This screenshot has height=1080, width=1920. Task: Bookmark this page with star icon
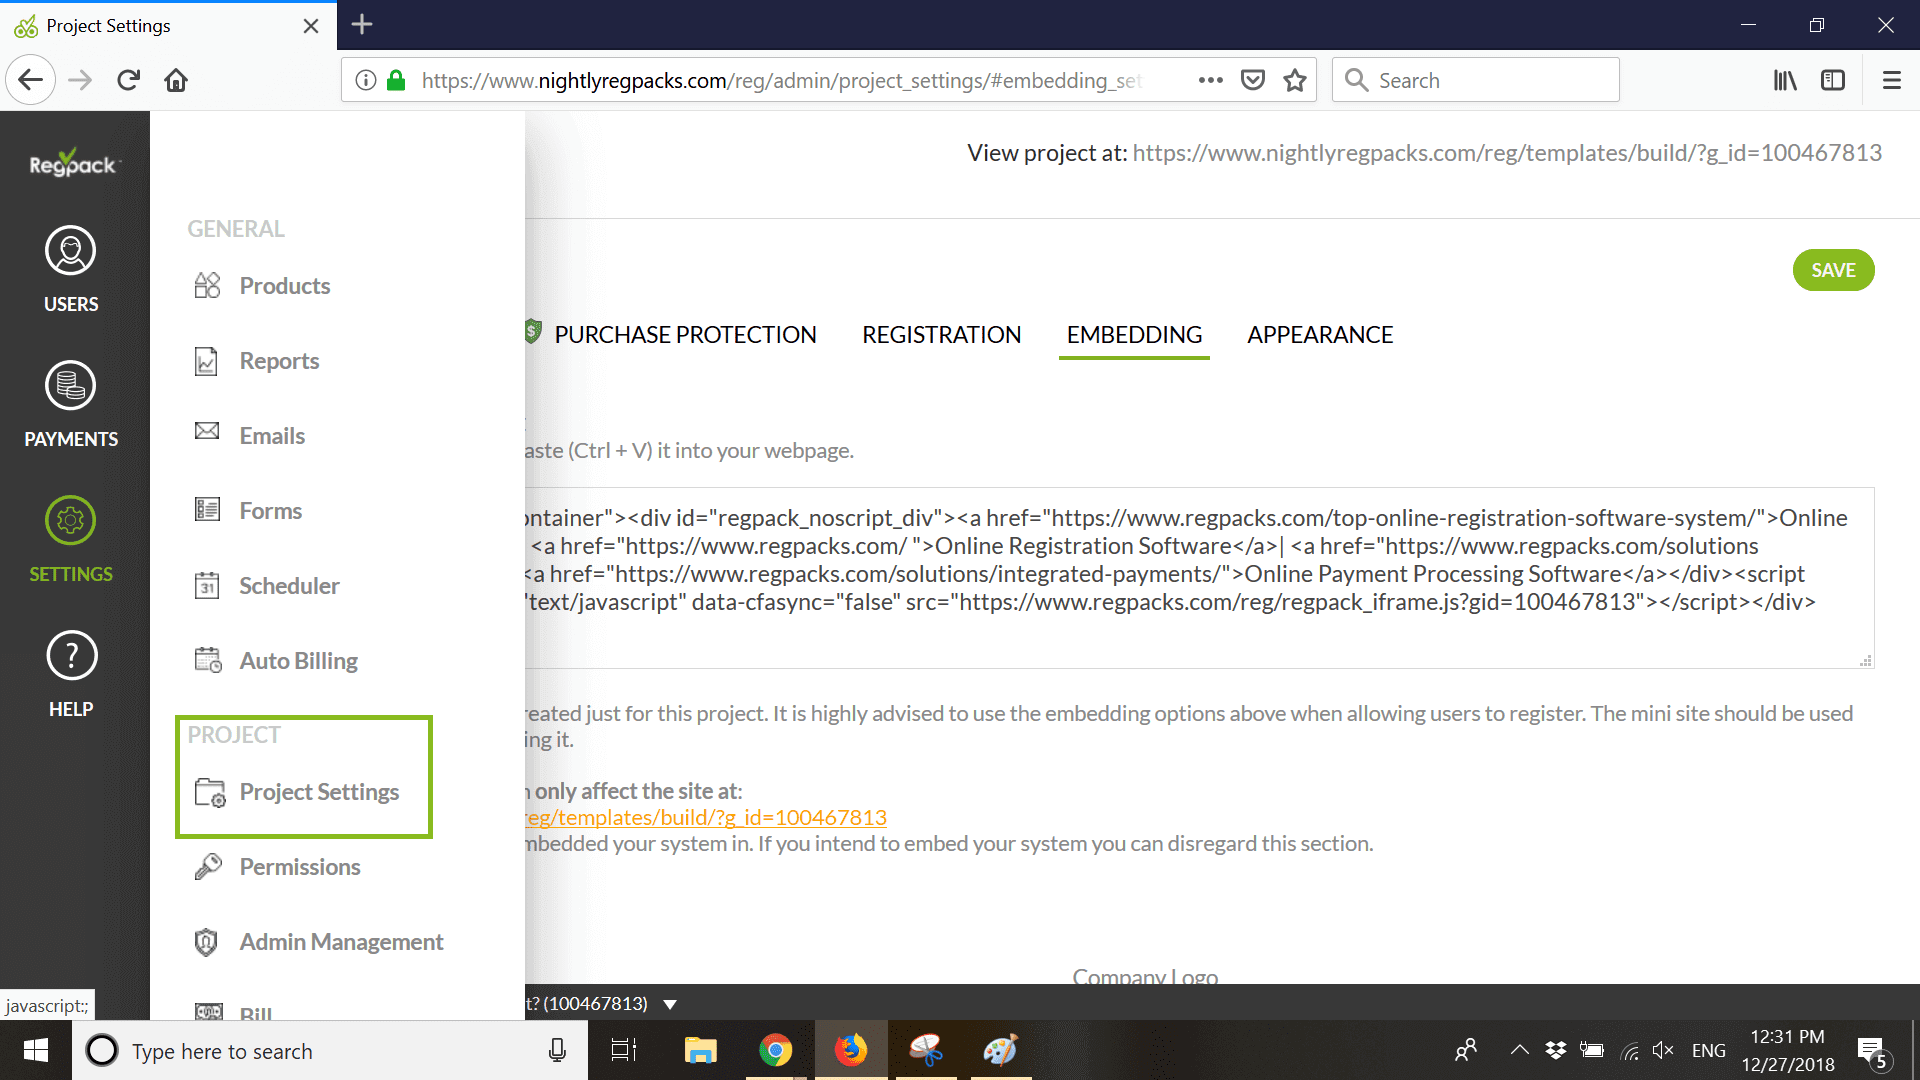(1295, 80)
